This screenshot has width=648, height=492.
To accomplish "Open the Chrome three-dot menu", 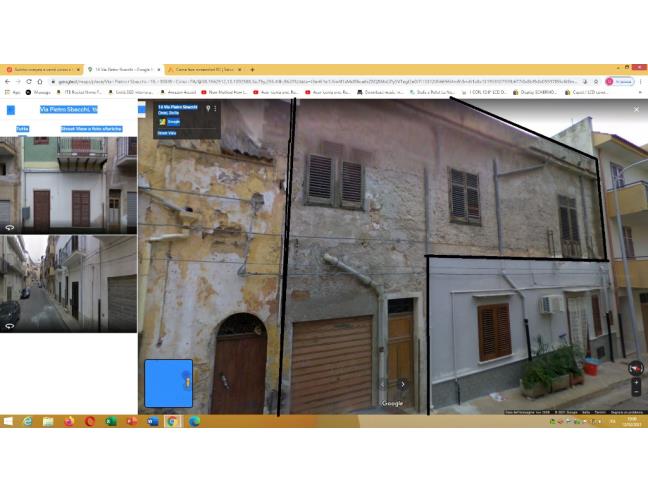I will point(641,81).
